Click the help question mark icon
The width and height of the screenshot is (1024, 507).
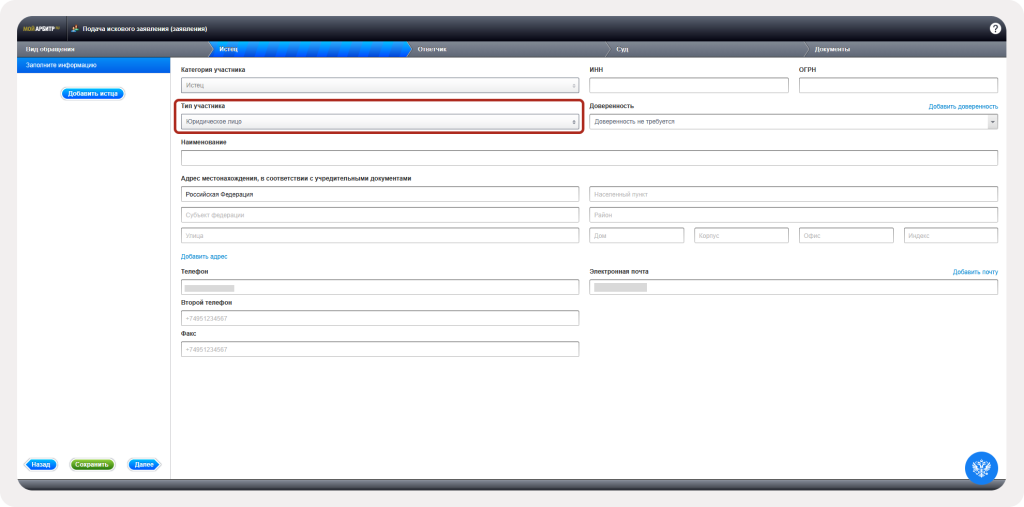click(x=995, y=28)
